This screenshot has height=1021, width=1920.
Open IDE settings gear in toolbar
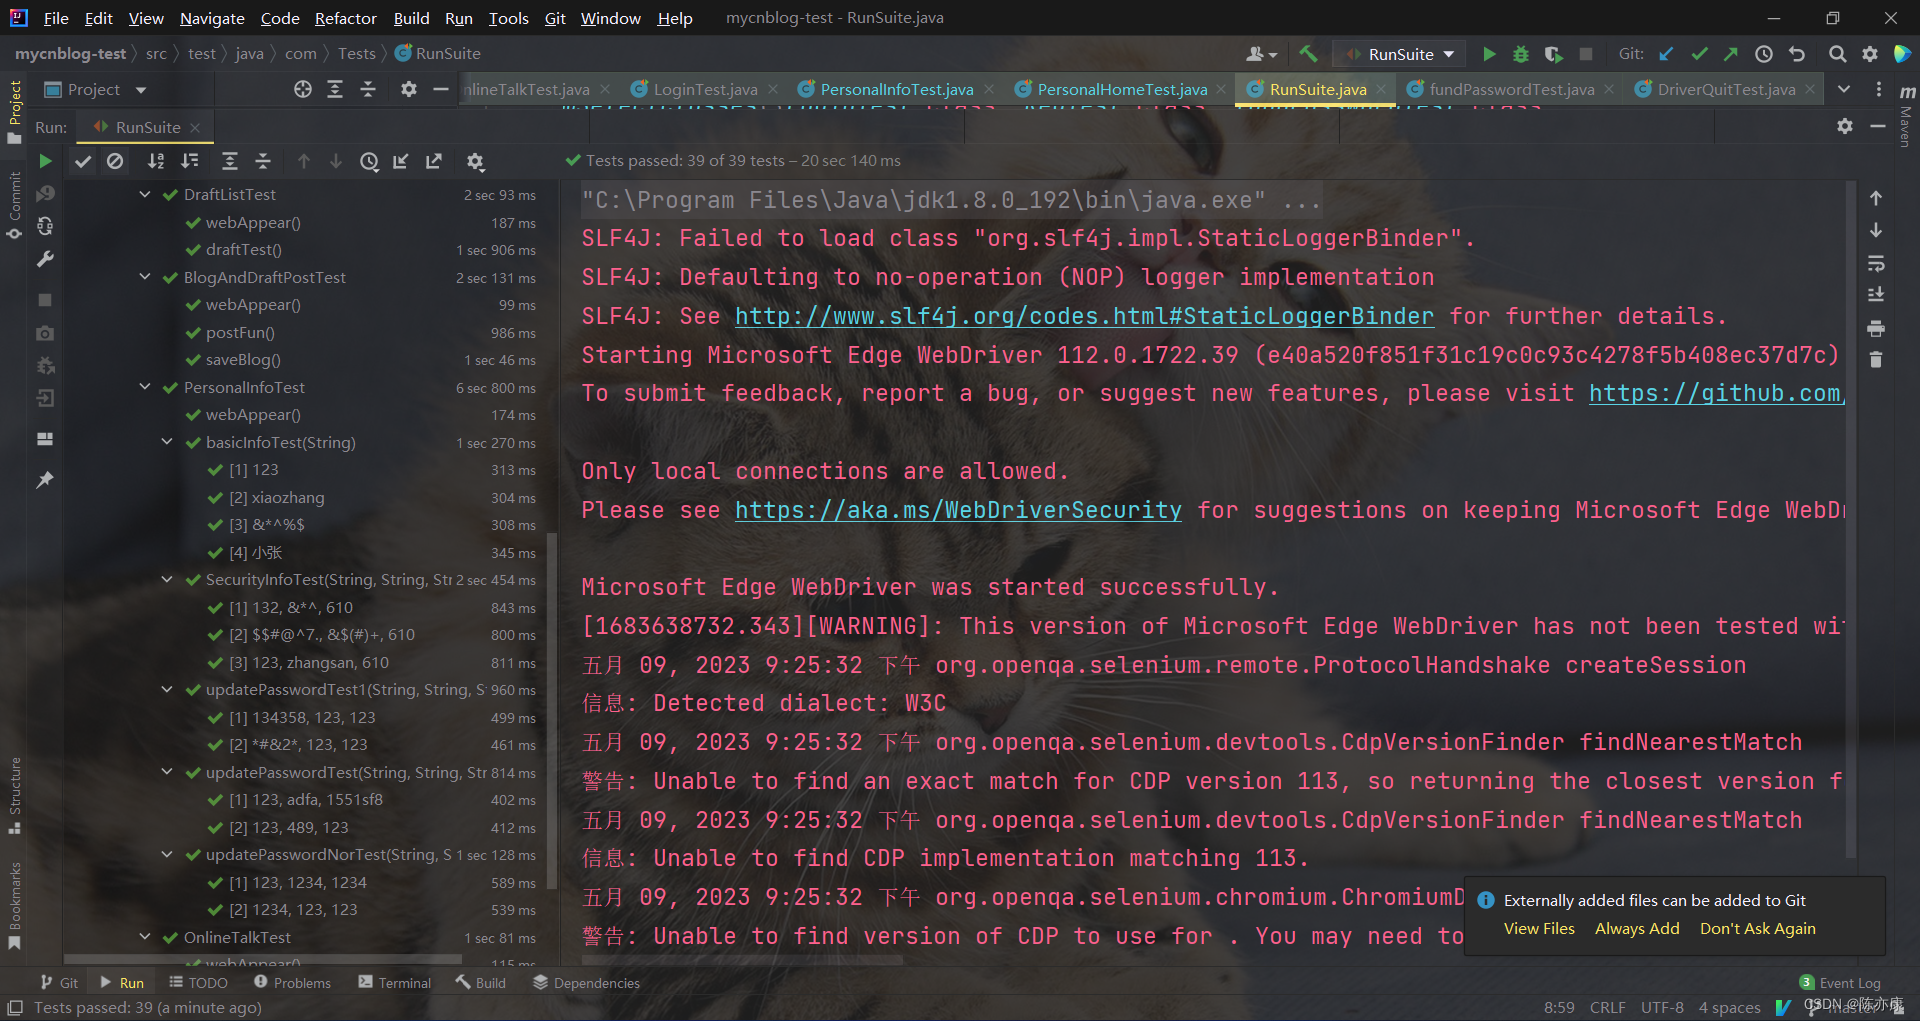(x=1870, y=54)
